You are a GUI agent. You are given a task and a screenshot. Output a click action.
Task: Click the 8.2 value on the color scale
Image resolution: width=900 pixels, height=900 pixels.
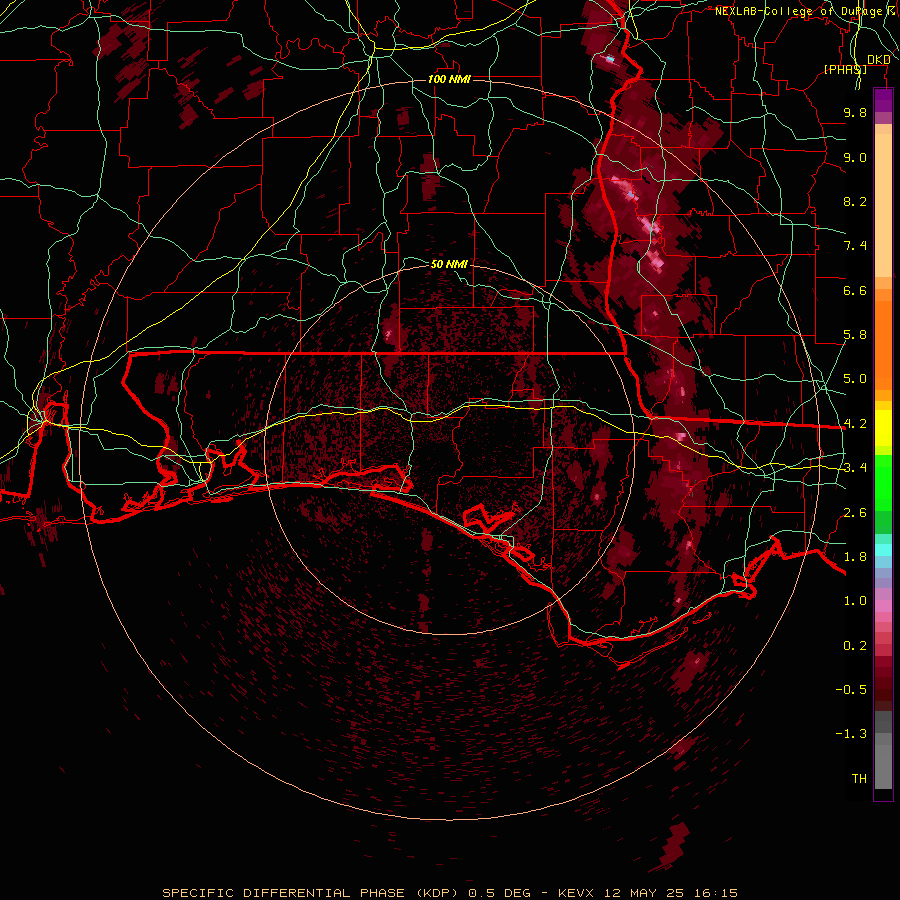[855, 201]
